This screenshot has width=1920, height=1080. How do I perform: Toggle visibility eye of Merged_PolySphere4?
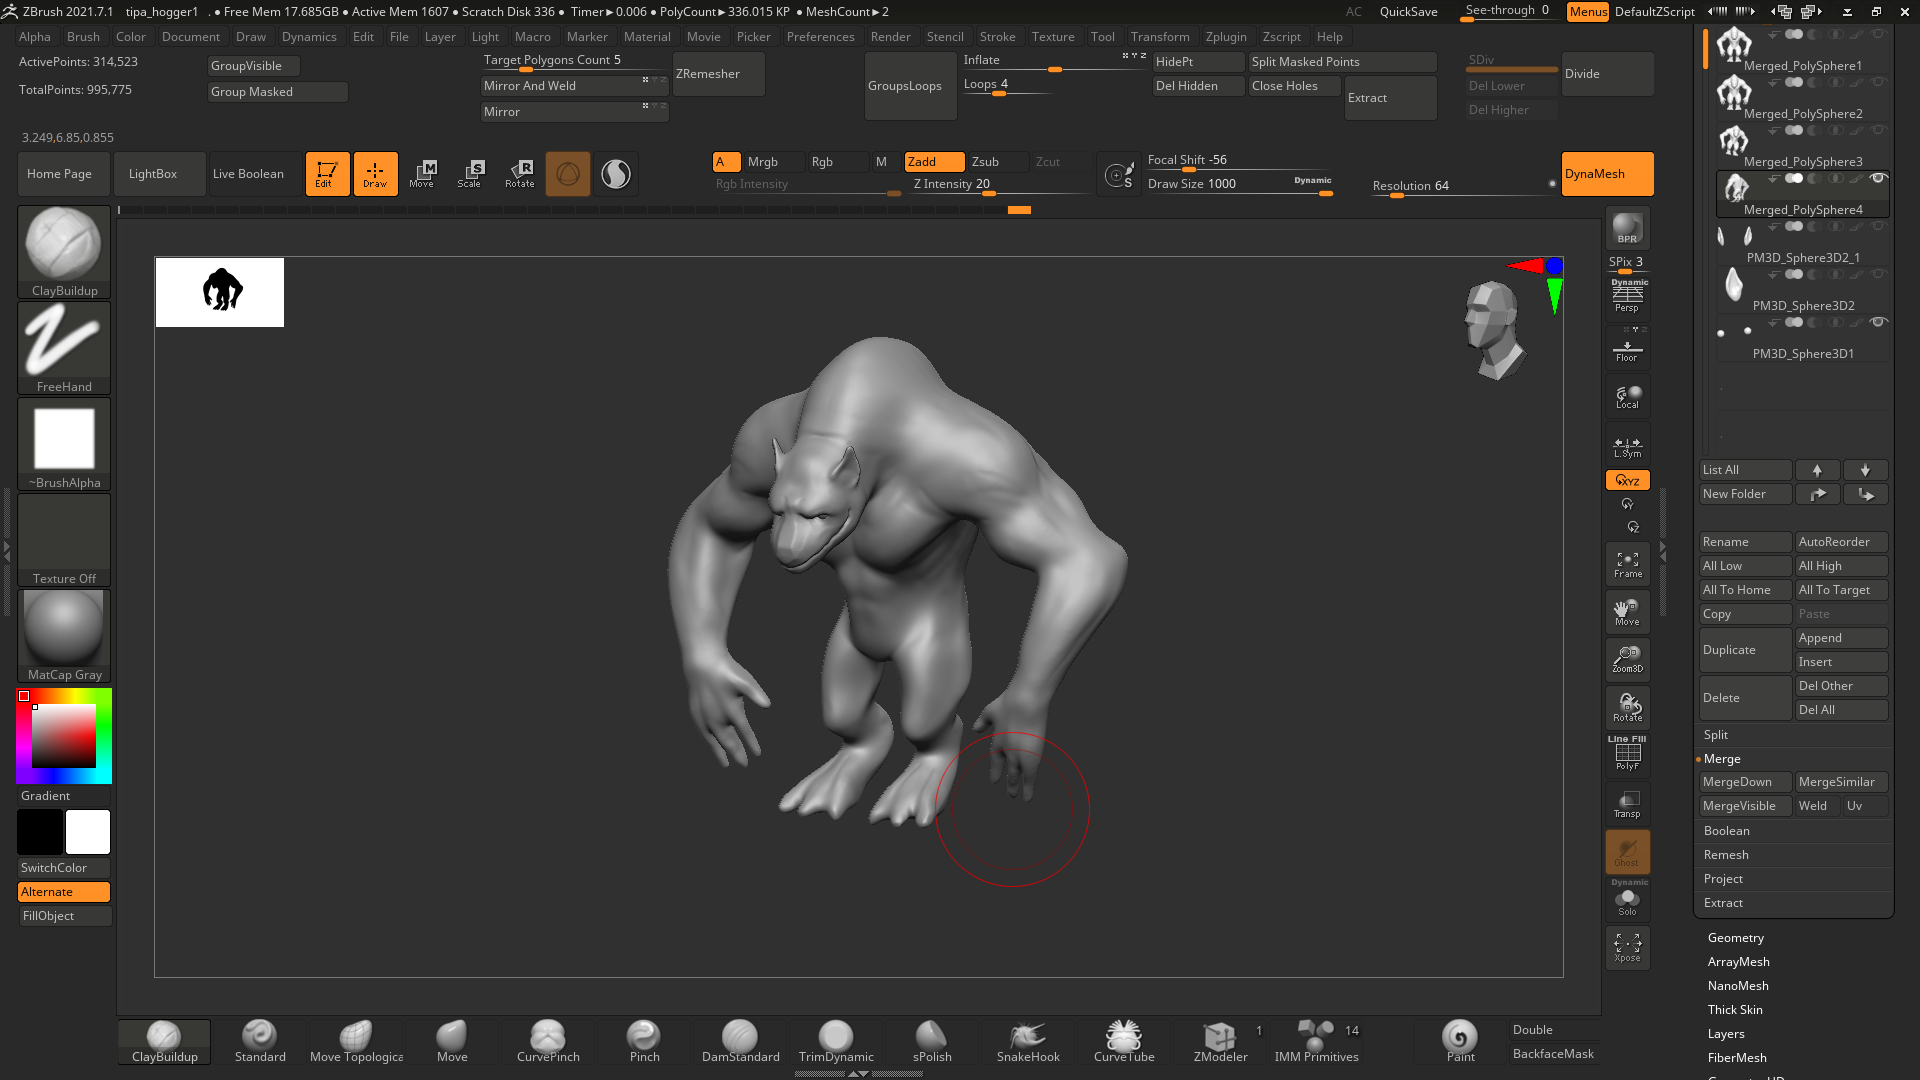coord(1878,178)
